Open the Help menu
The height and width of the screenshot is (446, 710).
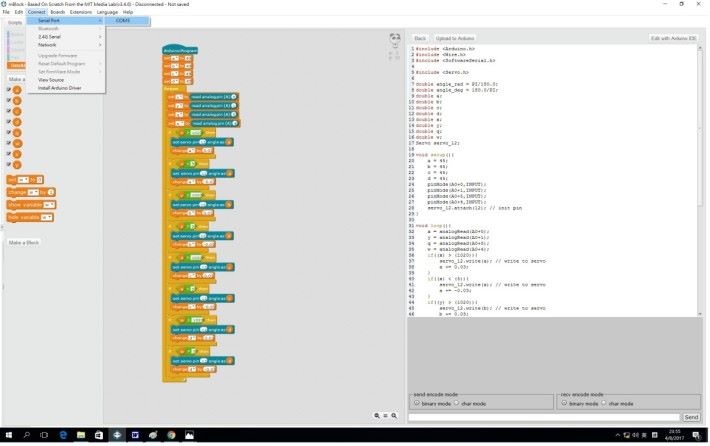128,12
